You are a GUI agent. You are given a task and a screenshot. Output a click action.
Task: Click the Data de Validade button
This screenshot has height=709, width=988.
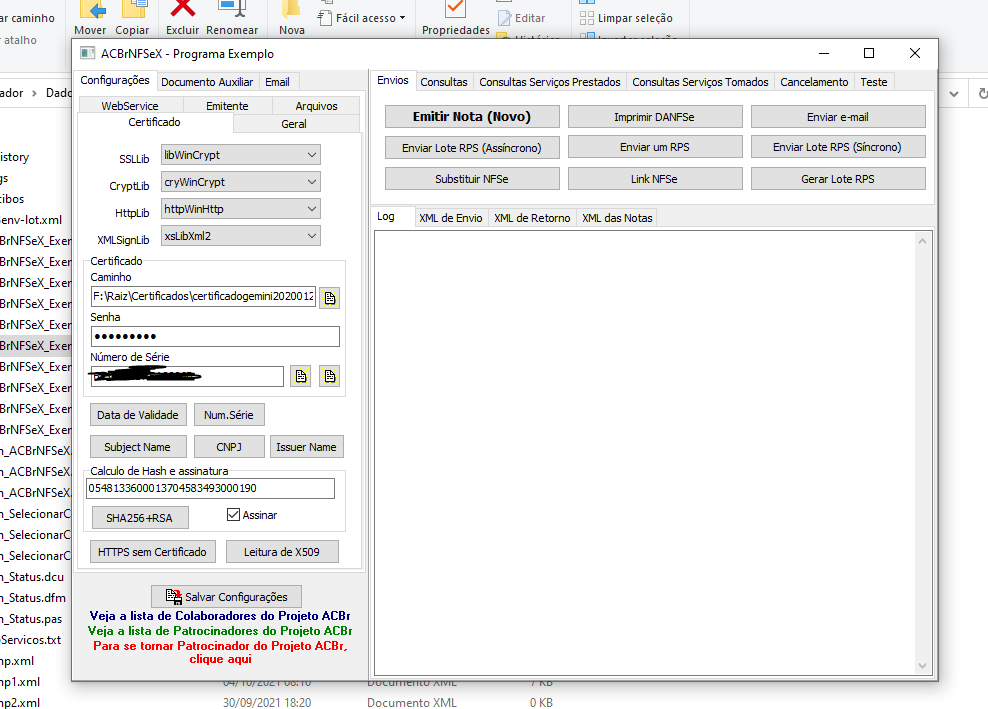pyautogui.click(x=138, y=415)
